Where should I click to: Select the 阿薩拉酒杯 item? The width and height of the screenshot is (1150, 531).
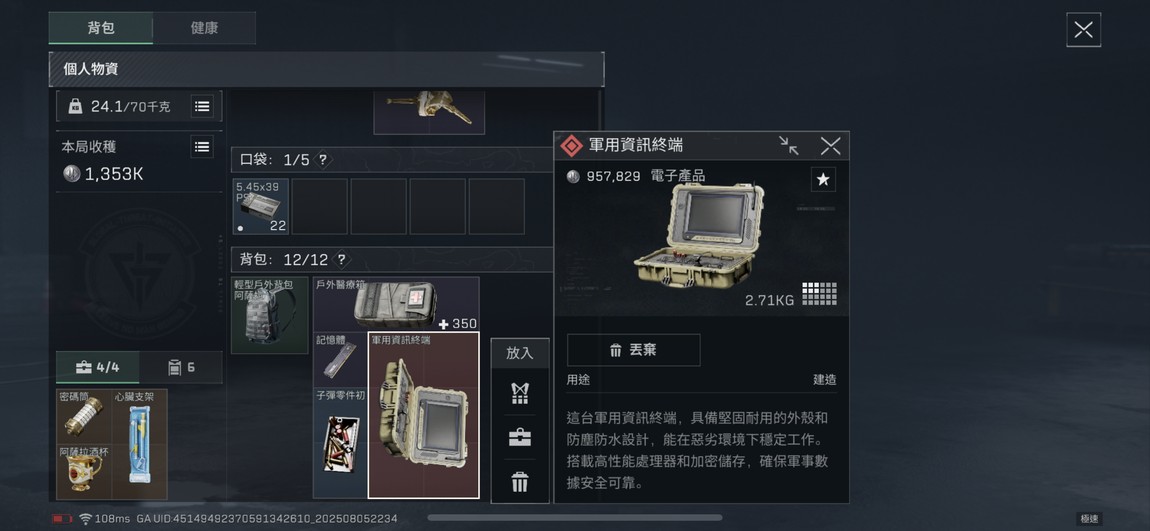tap(84, 472)
